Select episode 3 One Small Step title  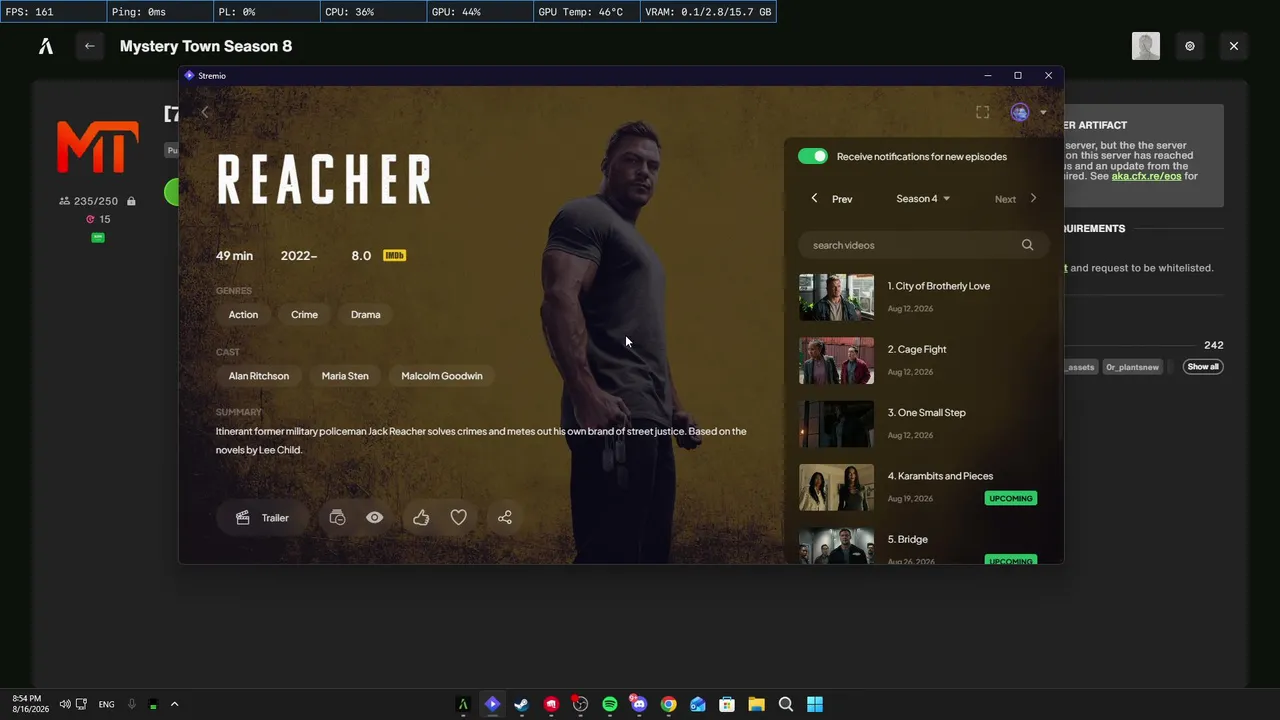coord(927,413)
